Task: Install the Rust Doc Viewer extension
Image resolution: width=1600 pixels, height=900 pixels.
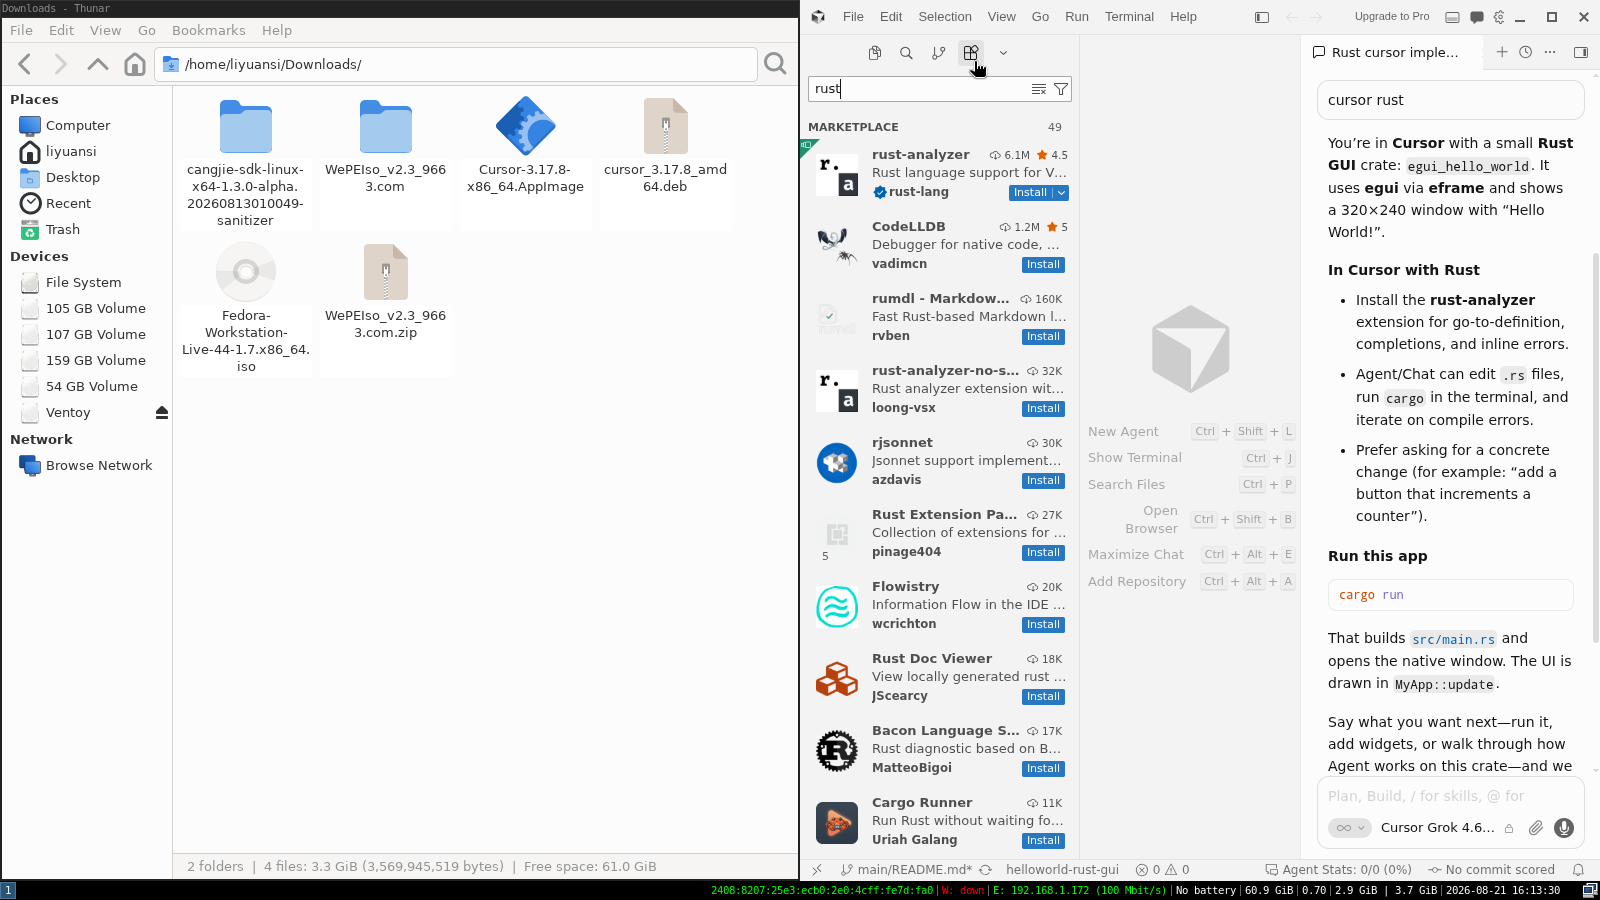Action: [1043, 697]
